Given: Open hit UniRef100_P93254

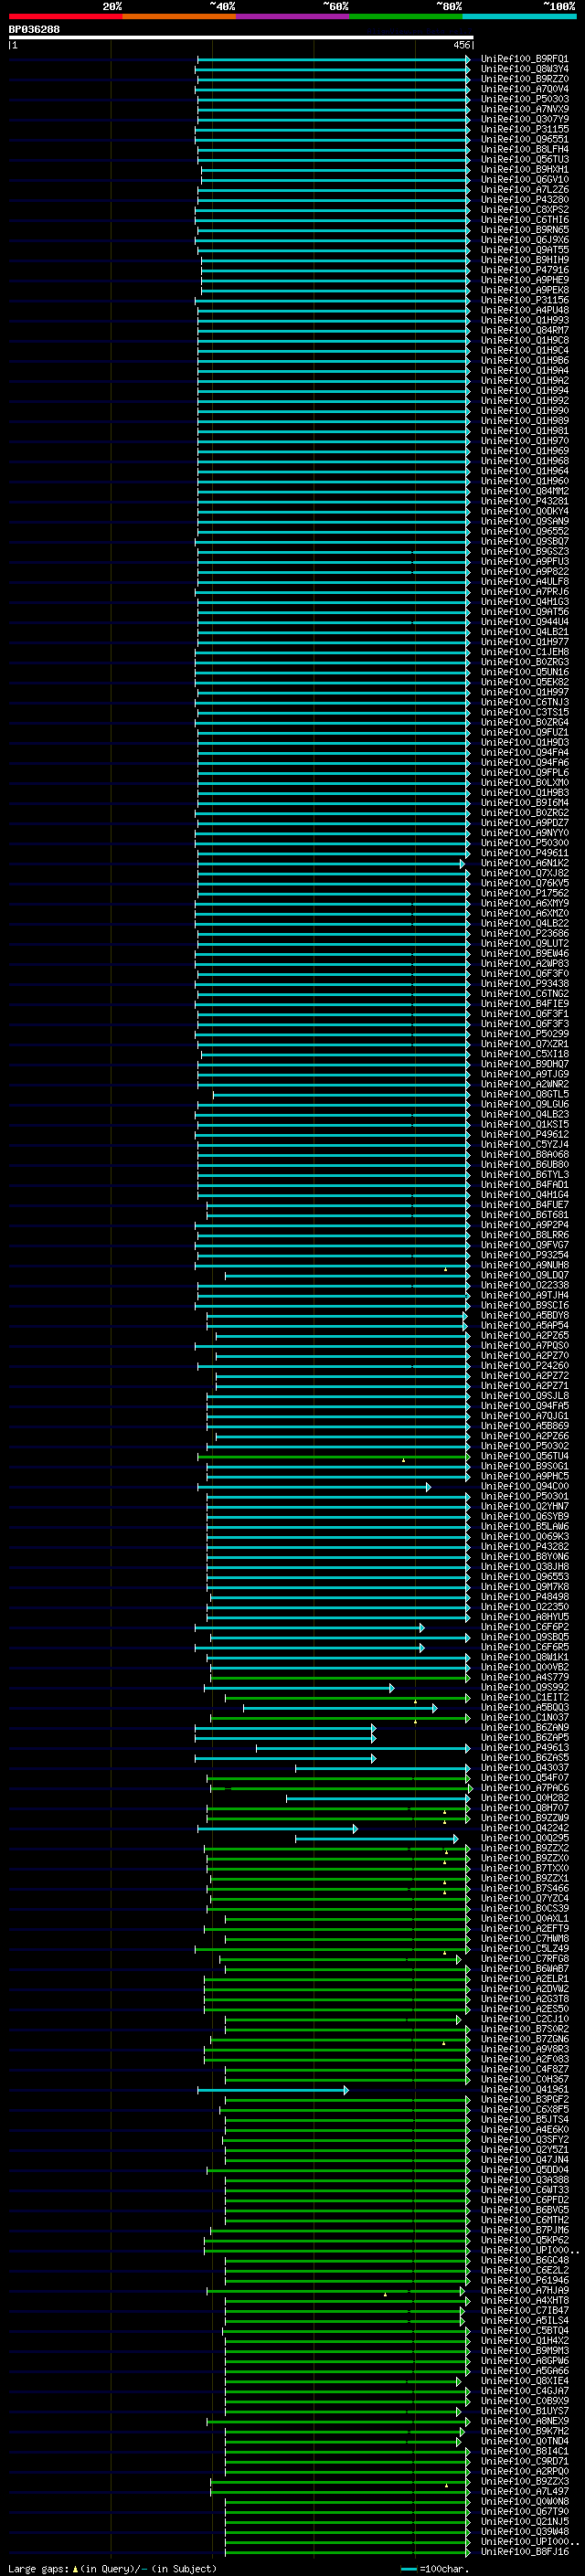Looking at the screenshot, I should click(524, 1255).
